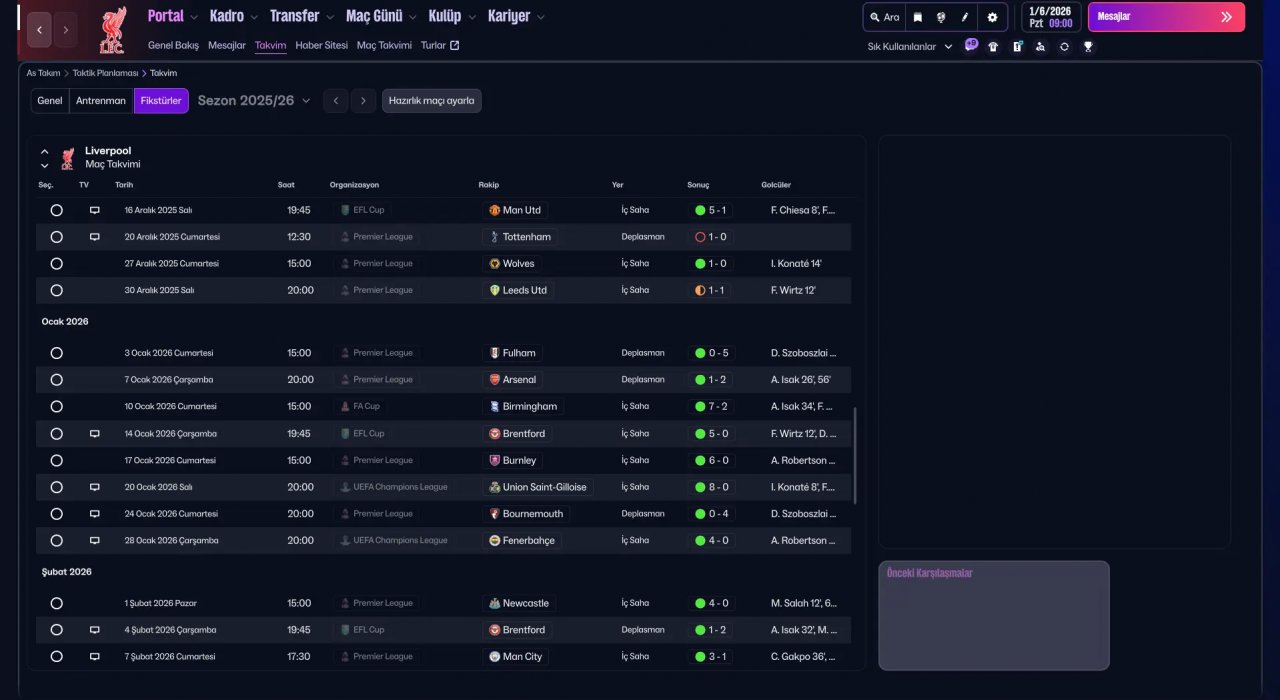Expand the Transfer menu dropdown
This screenshot has width=1280, height=700.
tap(301, 16)
